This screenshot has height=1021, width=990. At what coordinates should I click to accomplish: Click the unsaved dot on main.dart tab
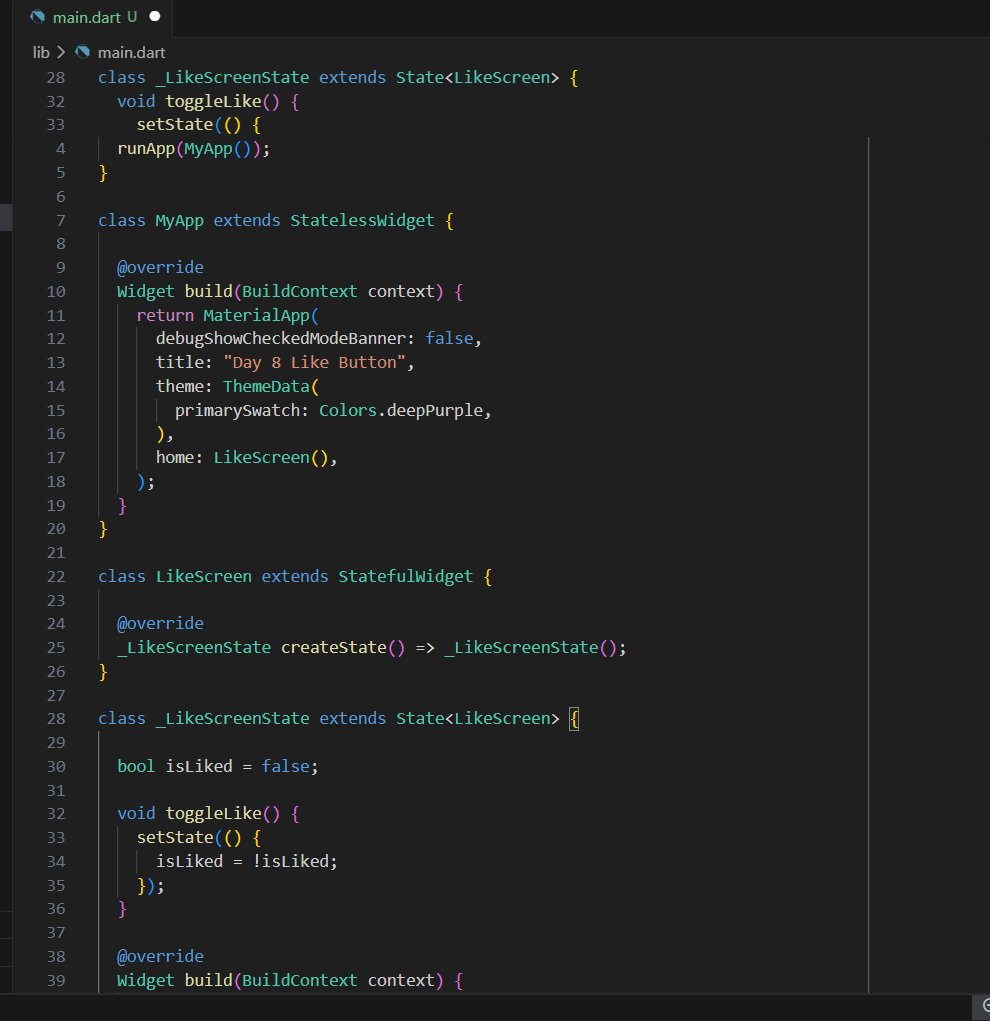pyautogui.click(x=155, y=16)
